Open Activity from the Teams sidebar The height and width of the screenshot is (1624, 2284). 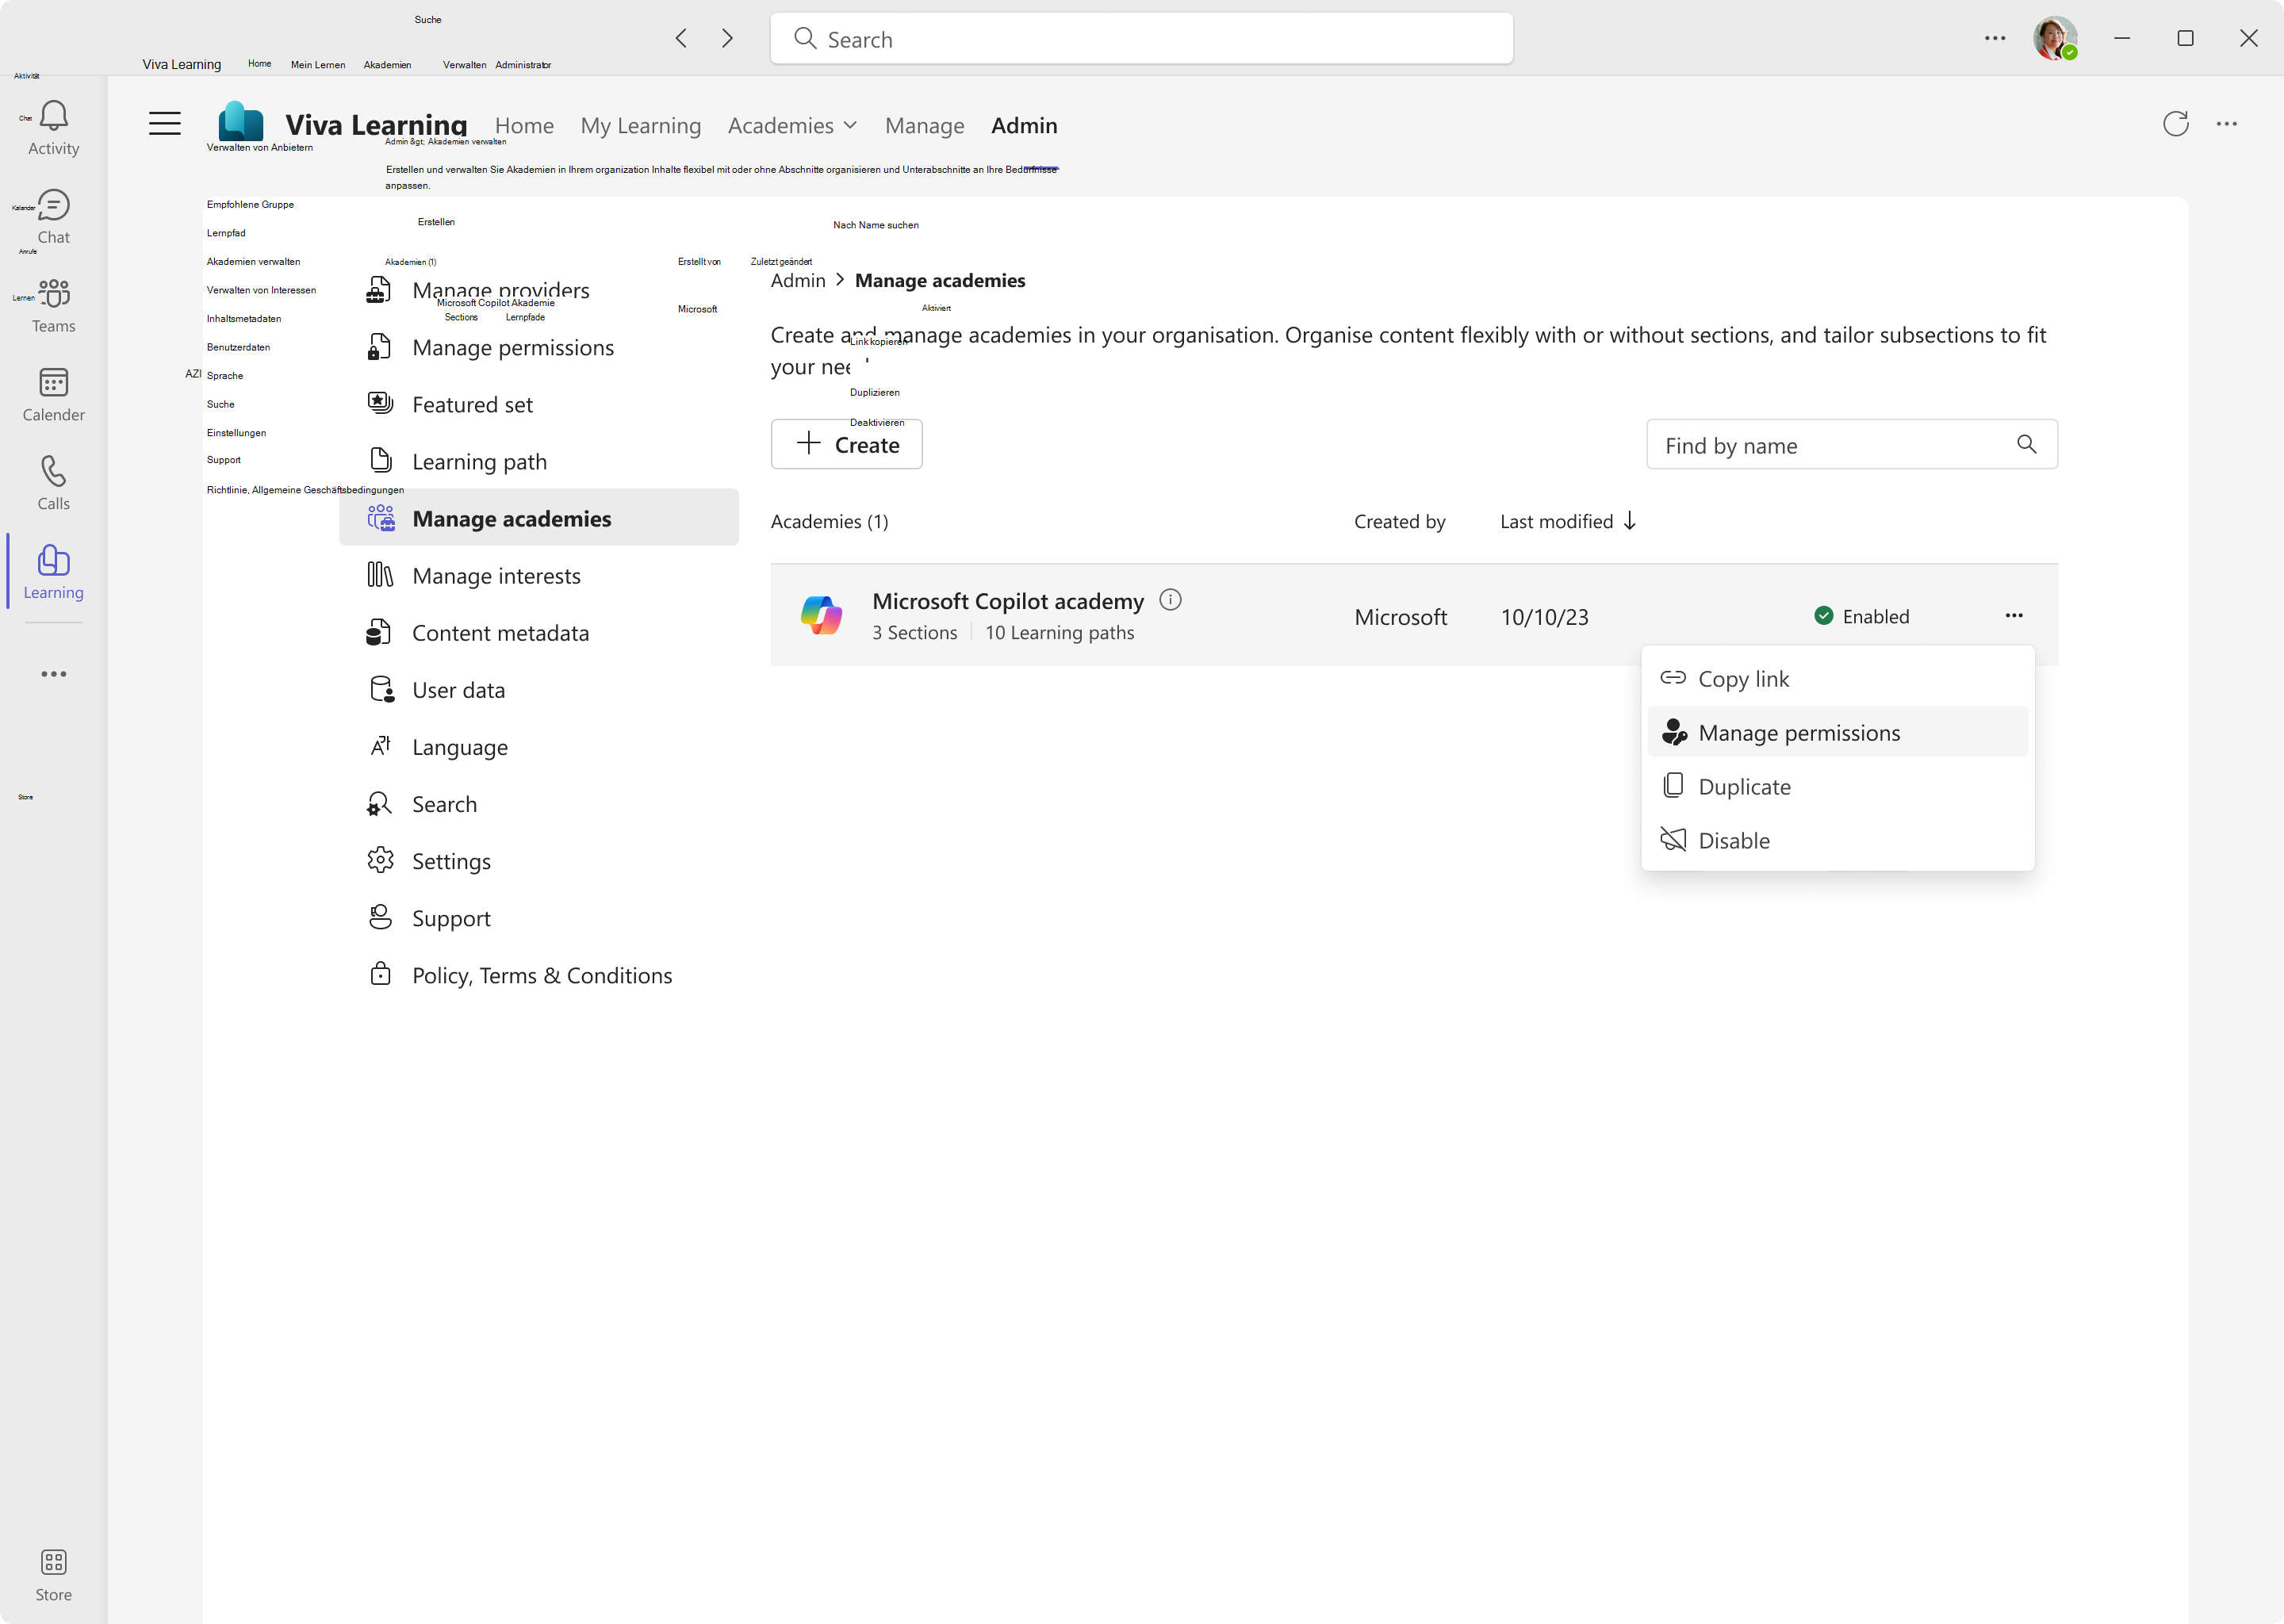click(x=53, y=125)
